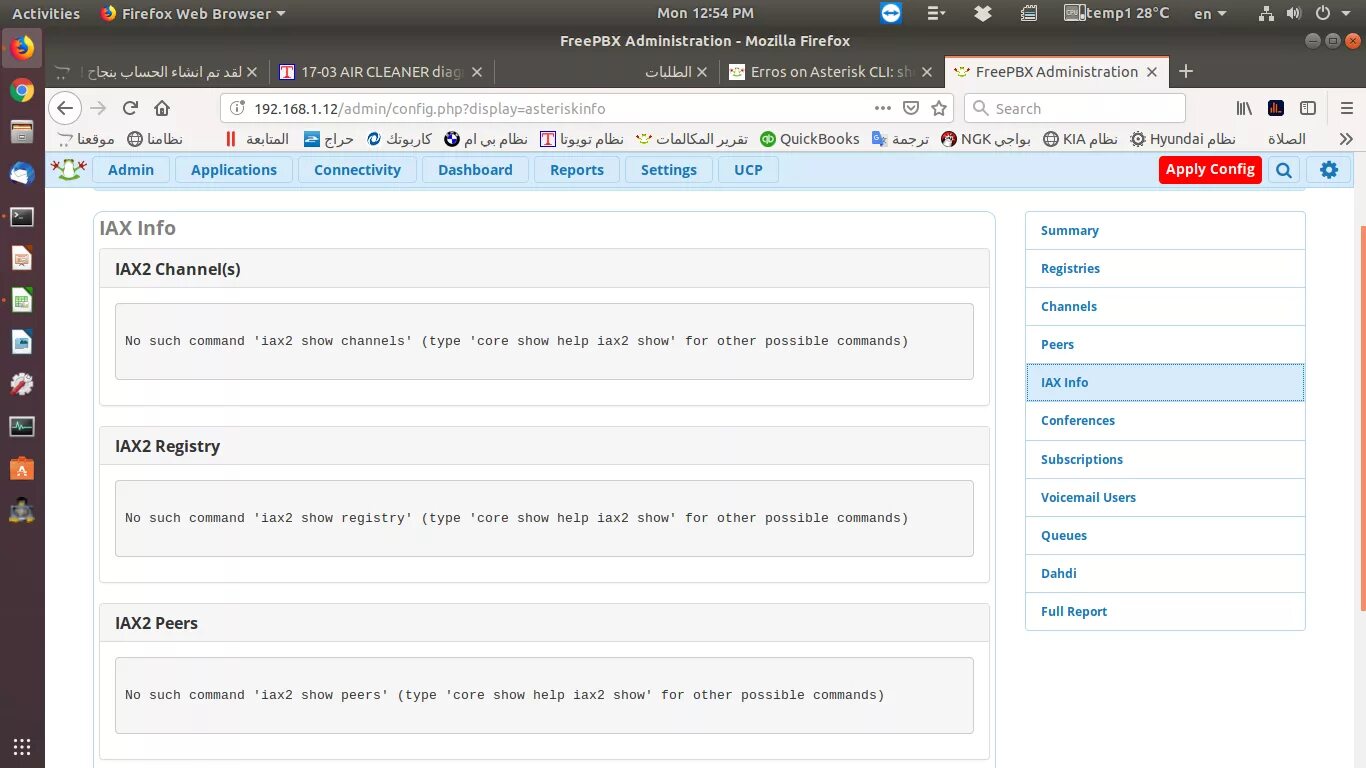Image resolution: width=1366 pixels, height=768 pixels.
Task: Click the Dropbox tray icon
Action: (983, 13)
